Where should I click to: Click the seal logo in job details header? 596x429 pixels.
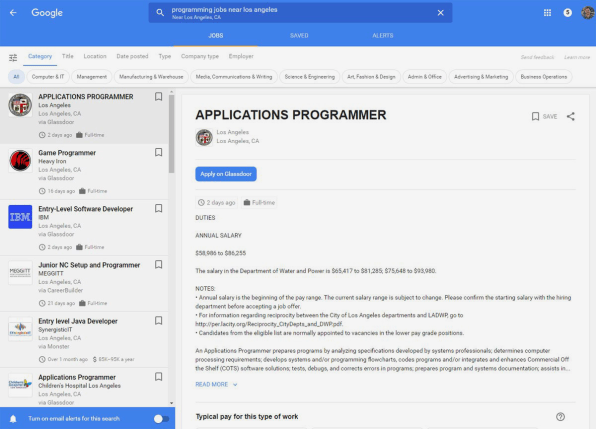[204, 137]
